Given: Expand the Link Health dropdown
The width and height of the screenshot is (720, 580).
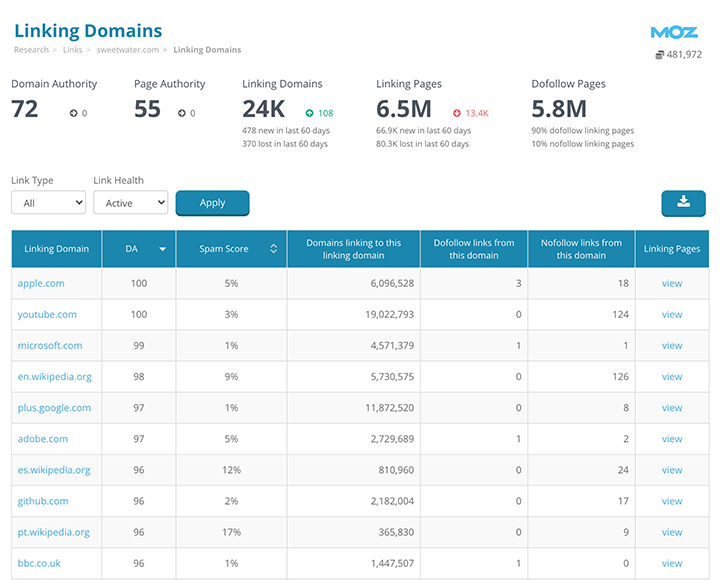Looking at the screenshot, I should [x=130, y=203].
